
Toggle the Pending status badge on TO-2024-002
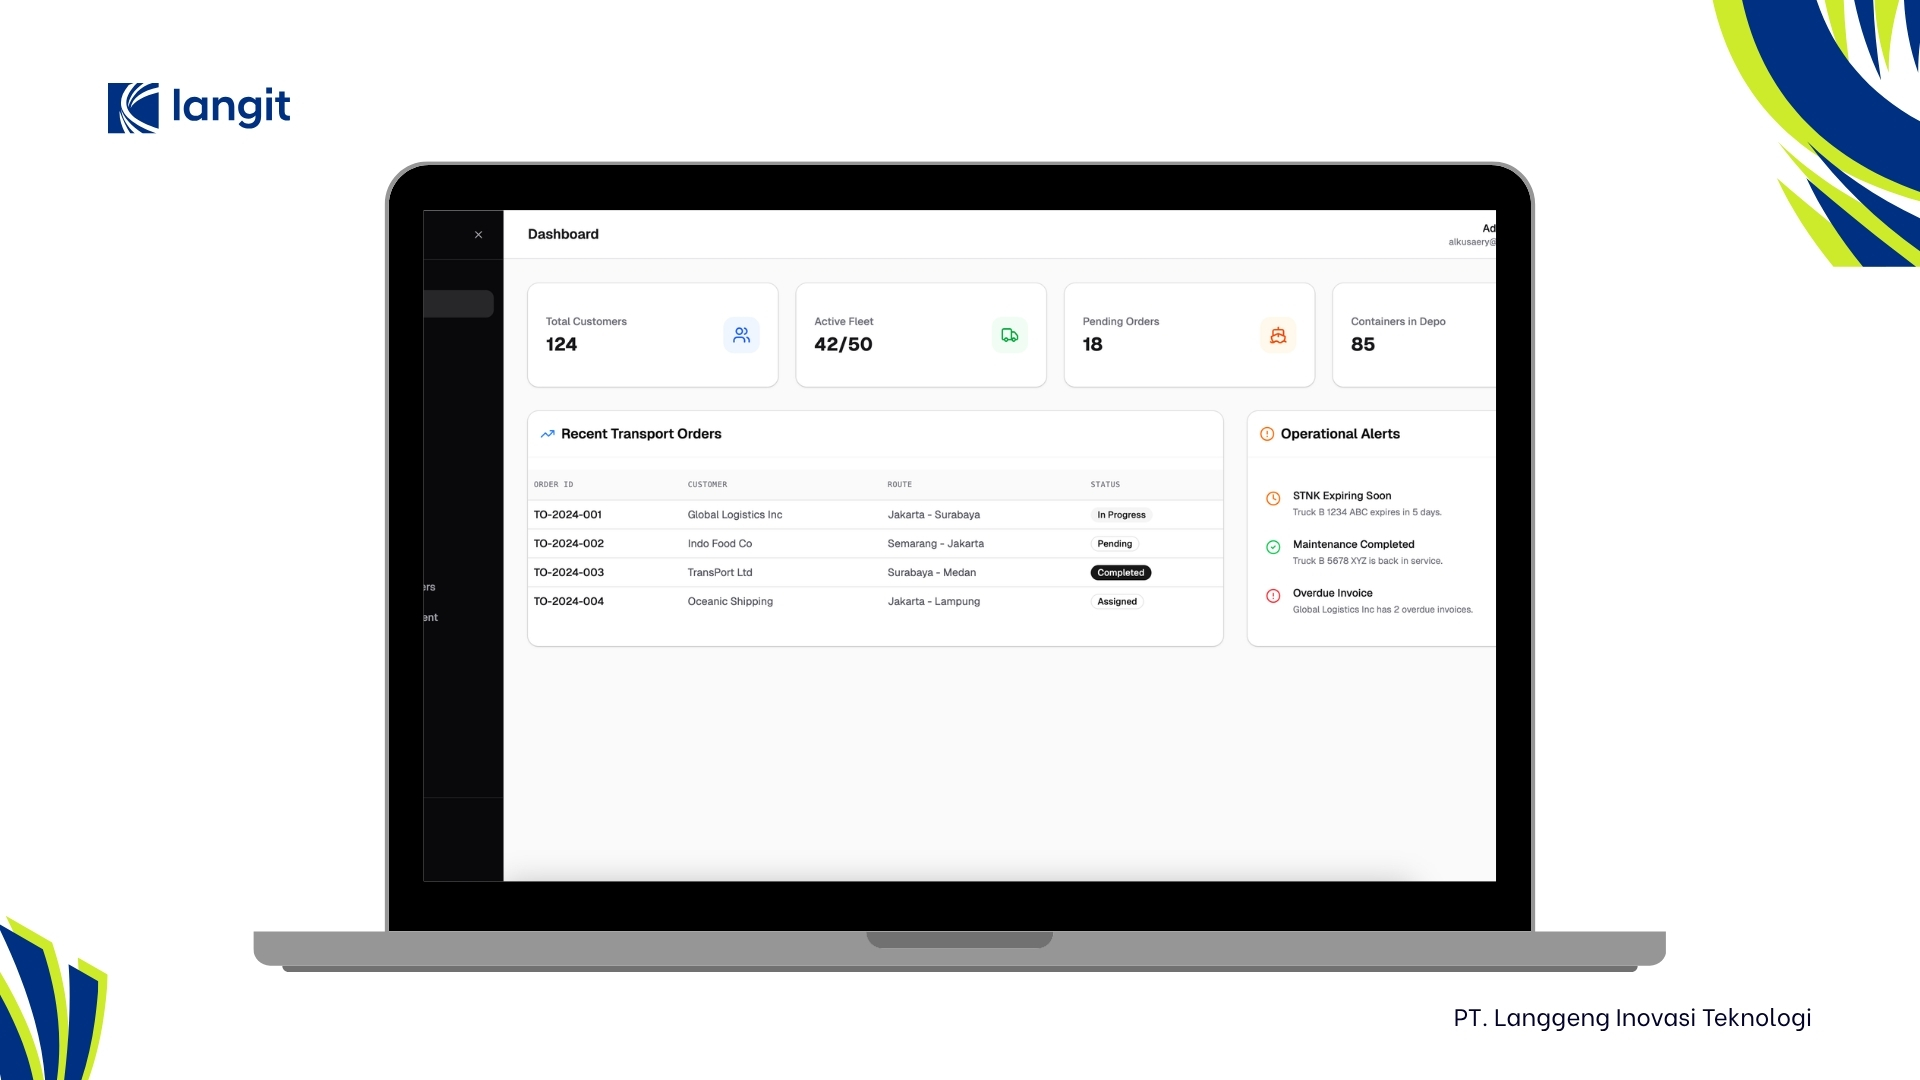[1114, 543]
